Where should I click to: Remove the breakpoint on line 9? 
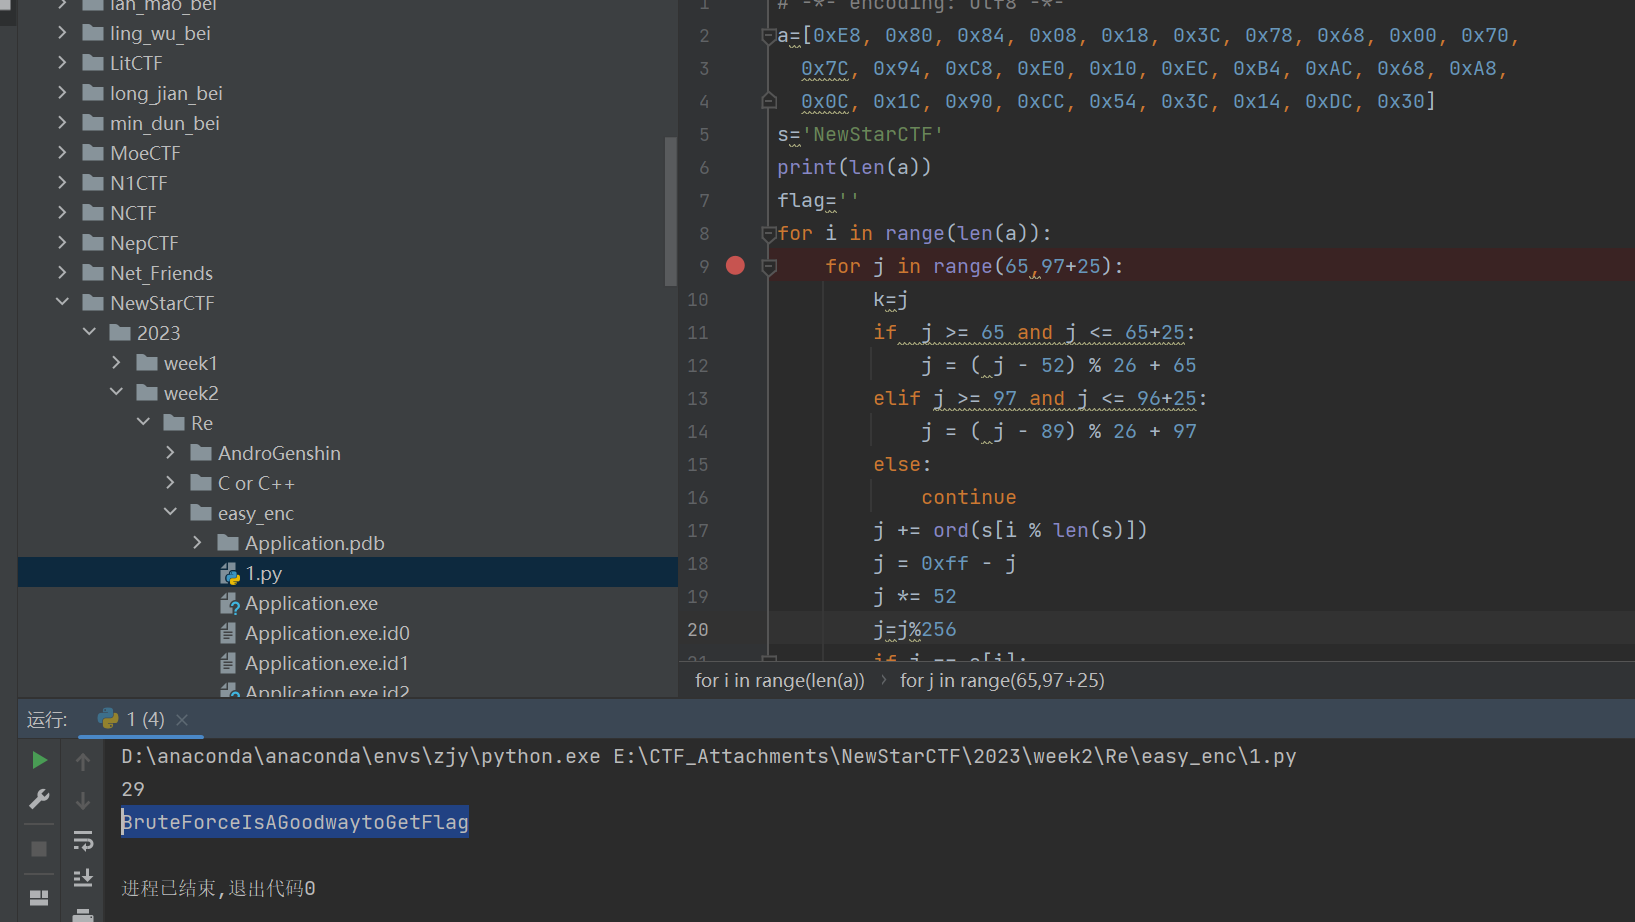point(735,266)
